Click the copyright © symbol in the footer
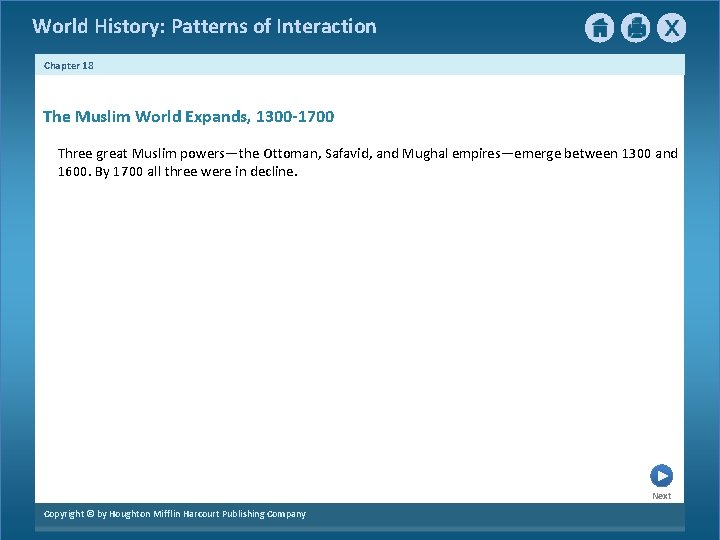720x540 pixels. [90, 514]
